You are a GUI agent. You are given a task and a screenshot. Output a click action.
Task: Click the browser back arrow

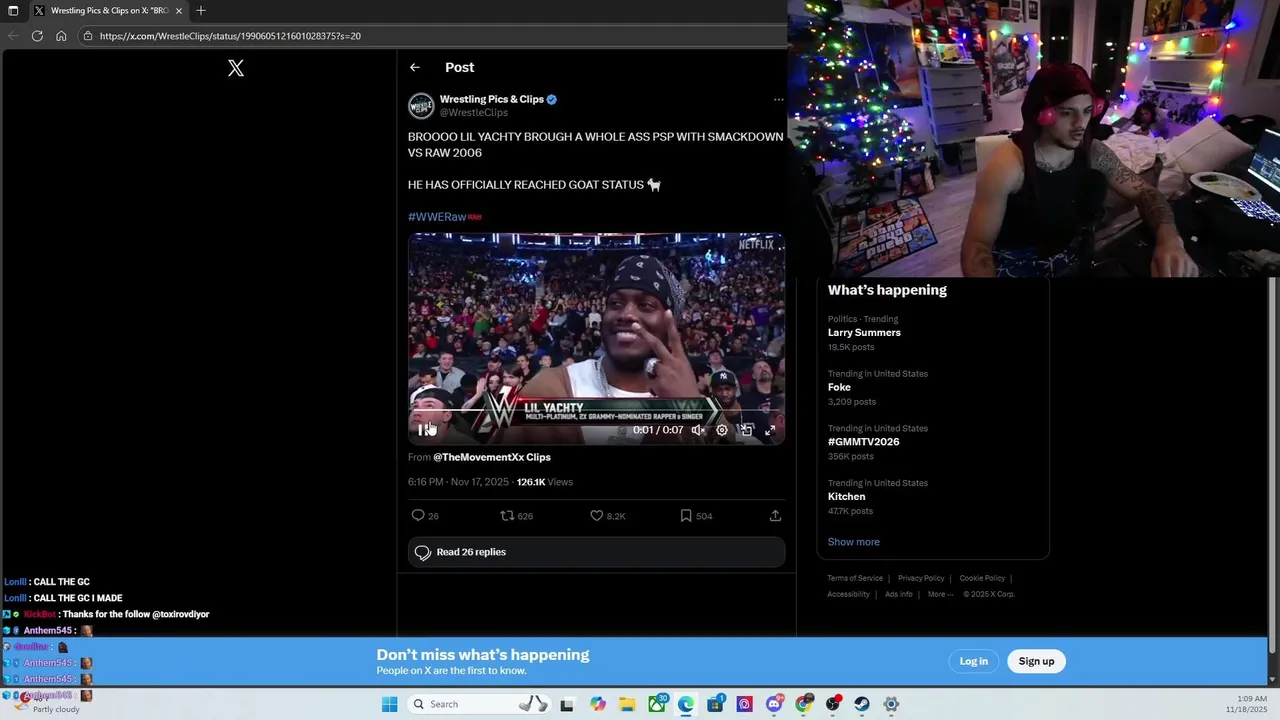13,36
